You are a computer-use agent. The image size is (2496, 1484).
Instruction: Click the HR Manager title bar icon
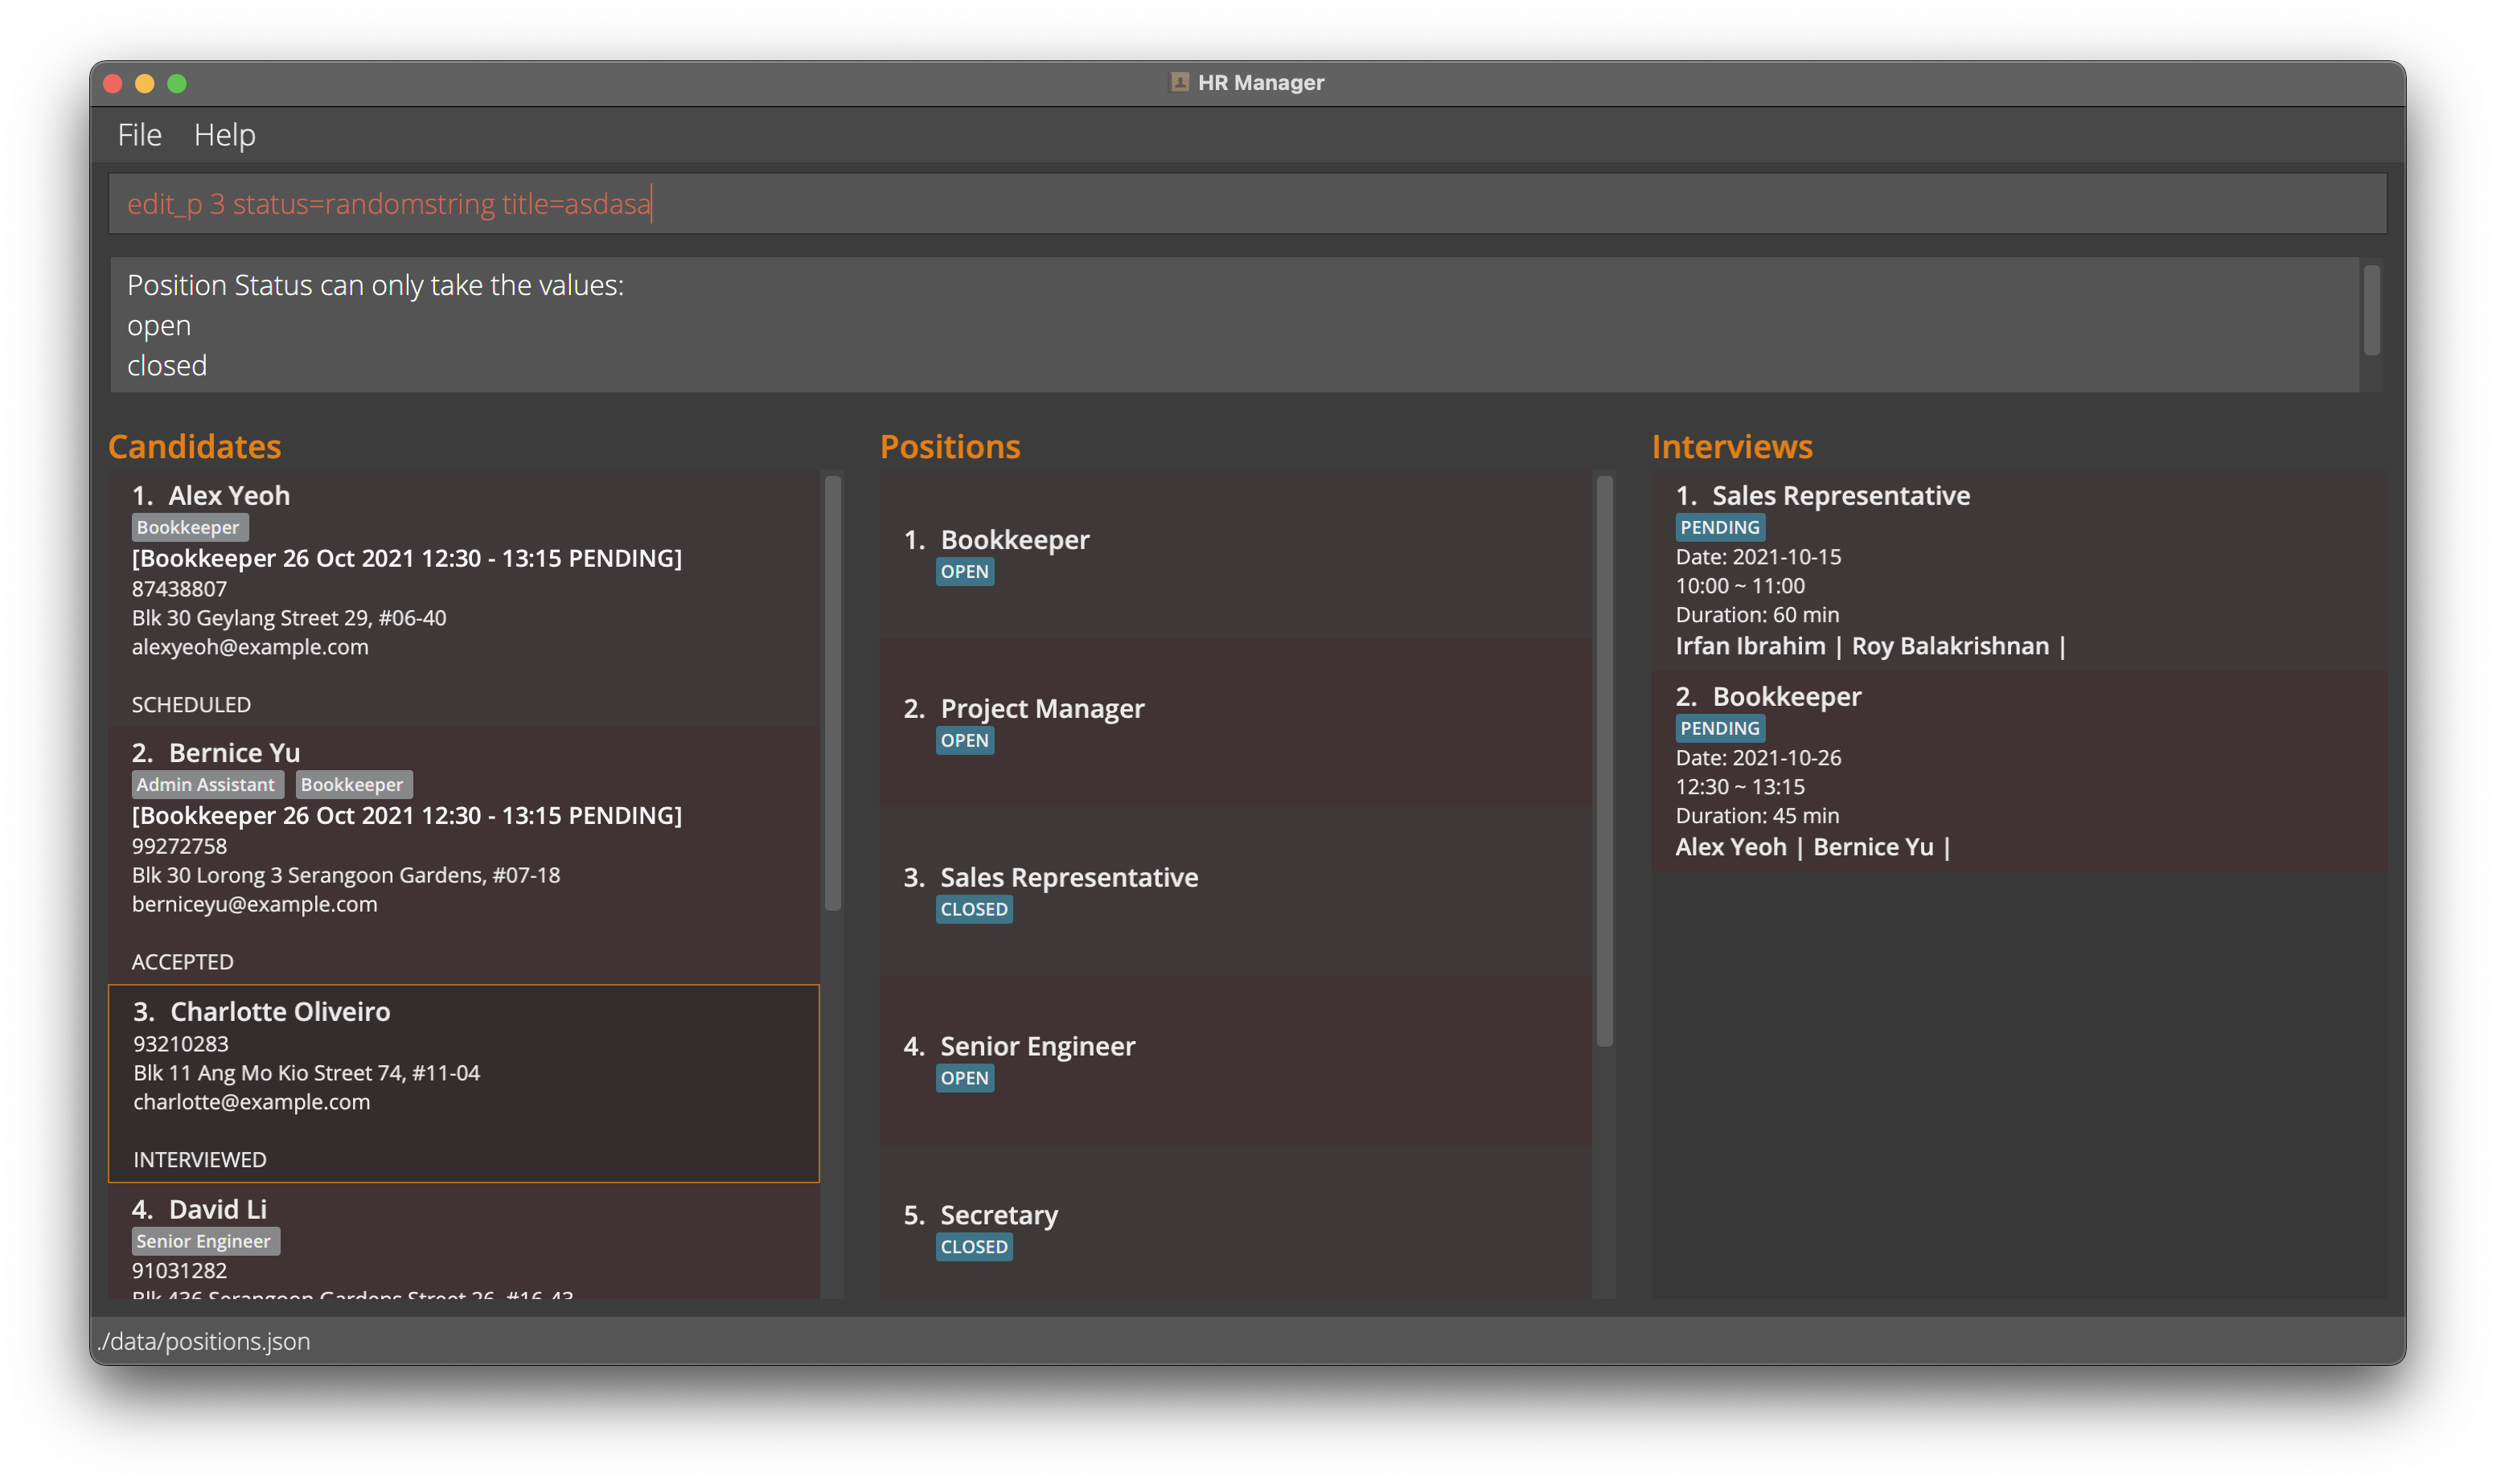click(x=1179, y=82)
